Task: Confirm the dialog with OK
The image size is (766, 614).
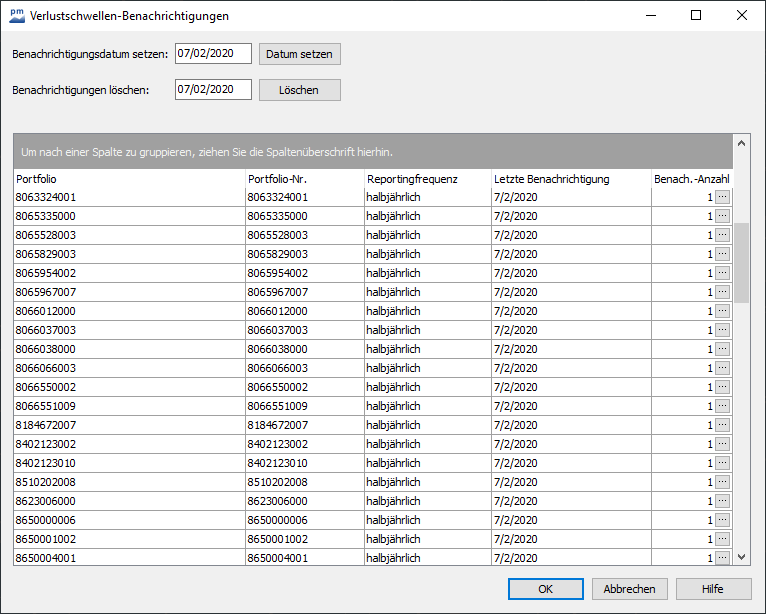Action: tap(545, 589)
